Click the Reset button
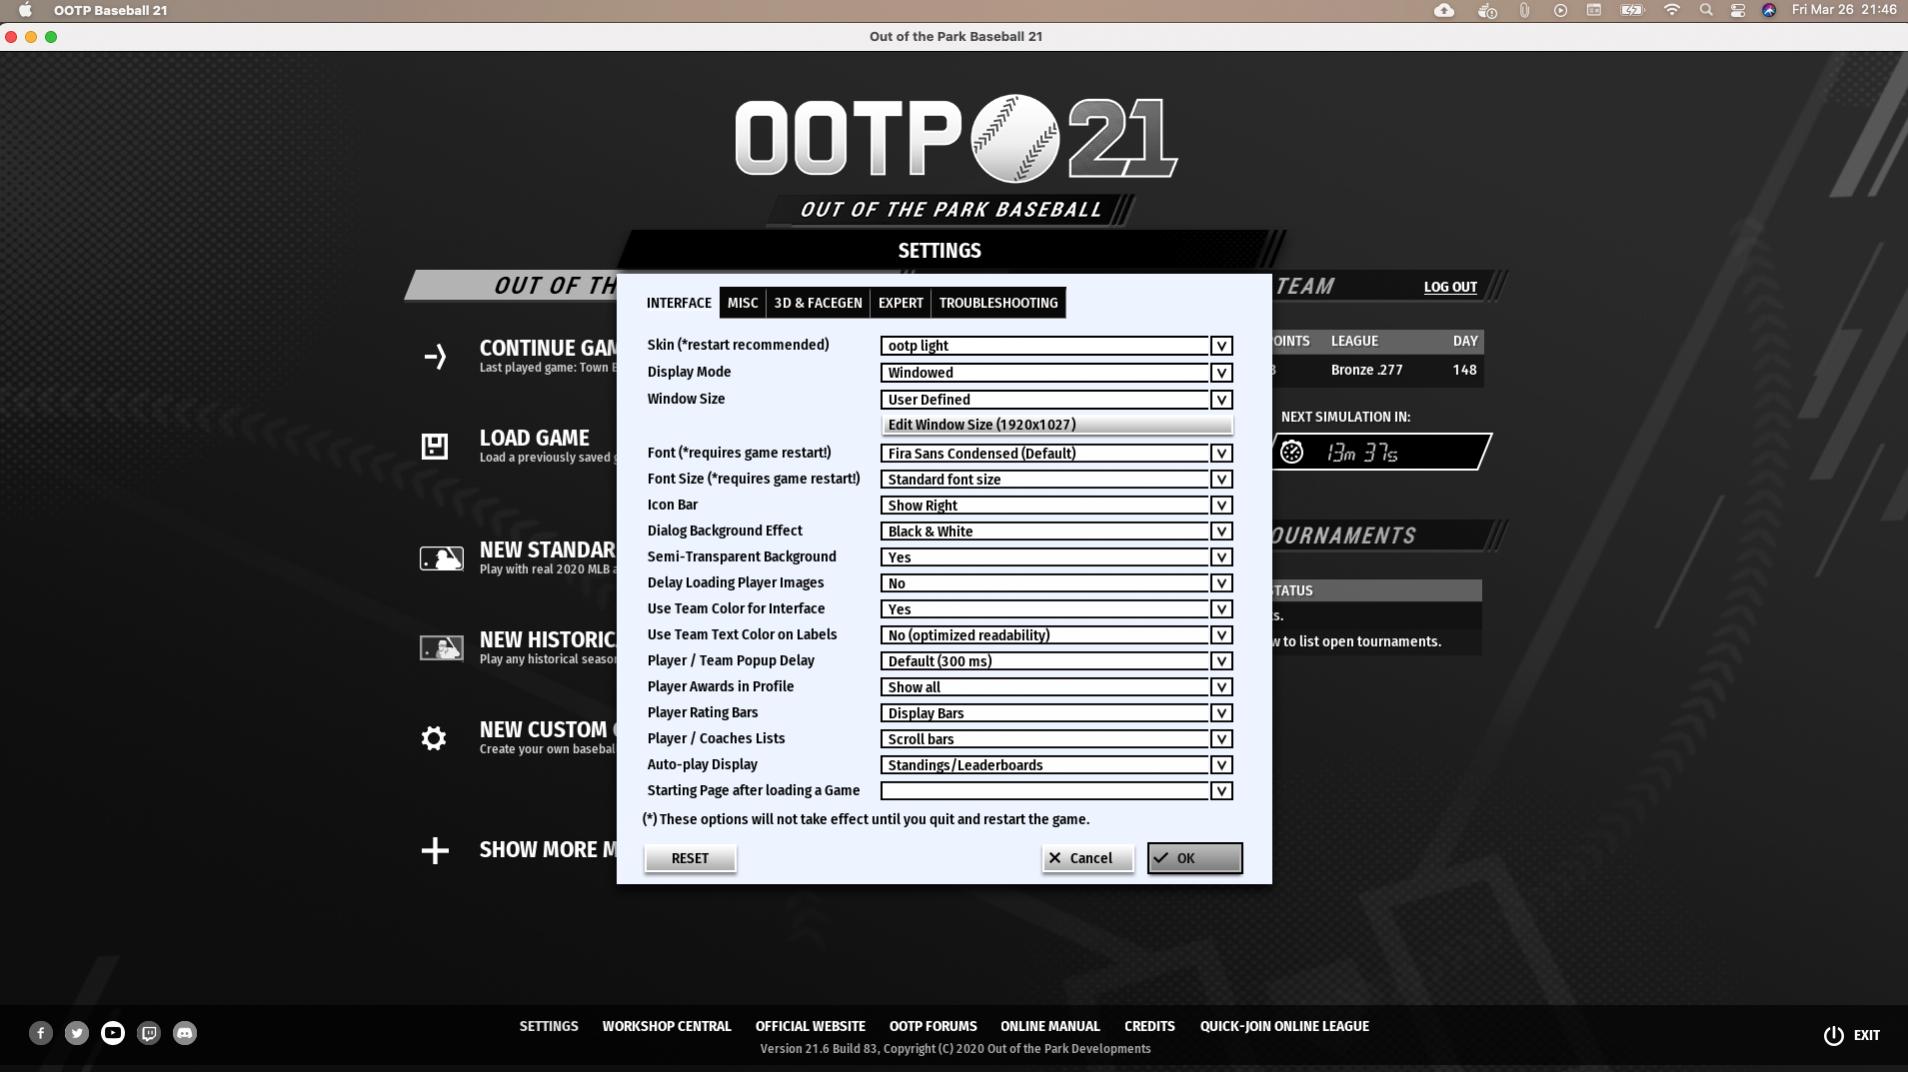 690,859
